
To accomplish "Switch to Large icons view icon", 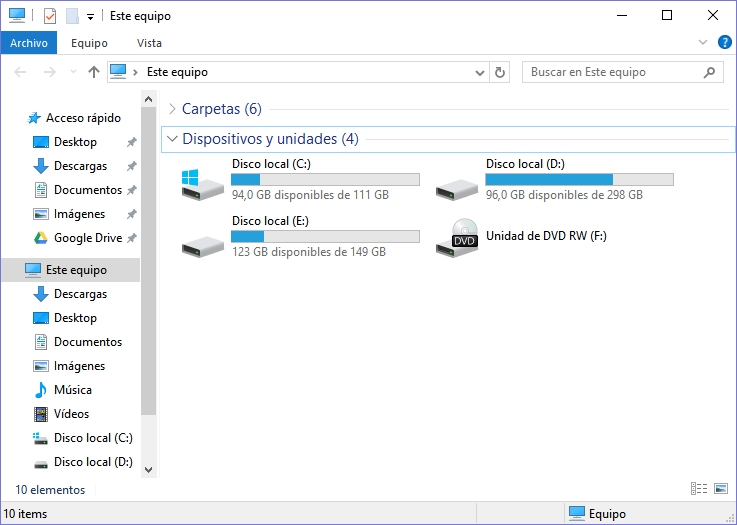I will [721, 489].
